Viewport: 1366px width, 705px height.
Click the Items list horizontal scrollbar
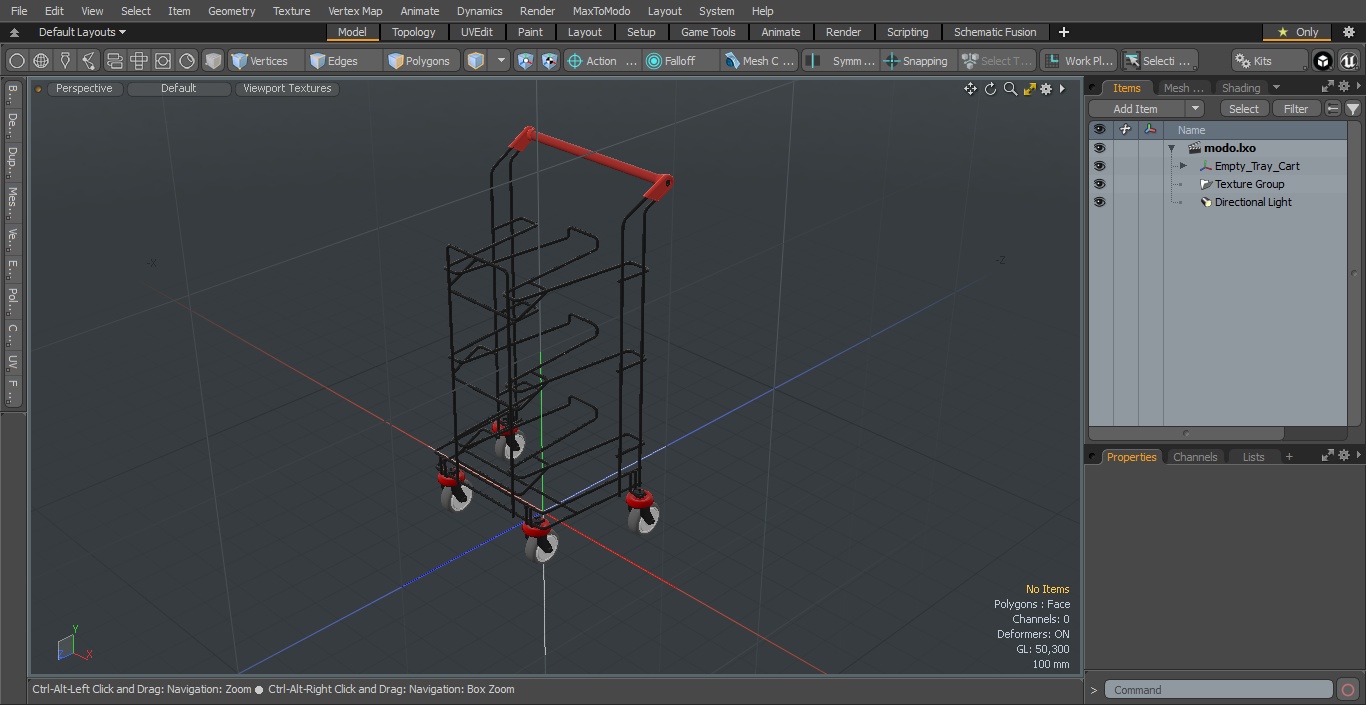pyautogui.click(x=1186, y=433)
